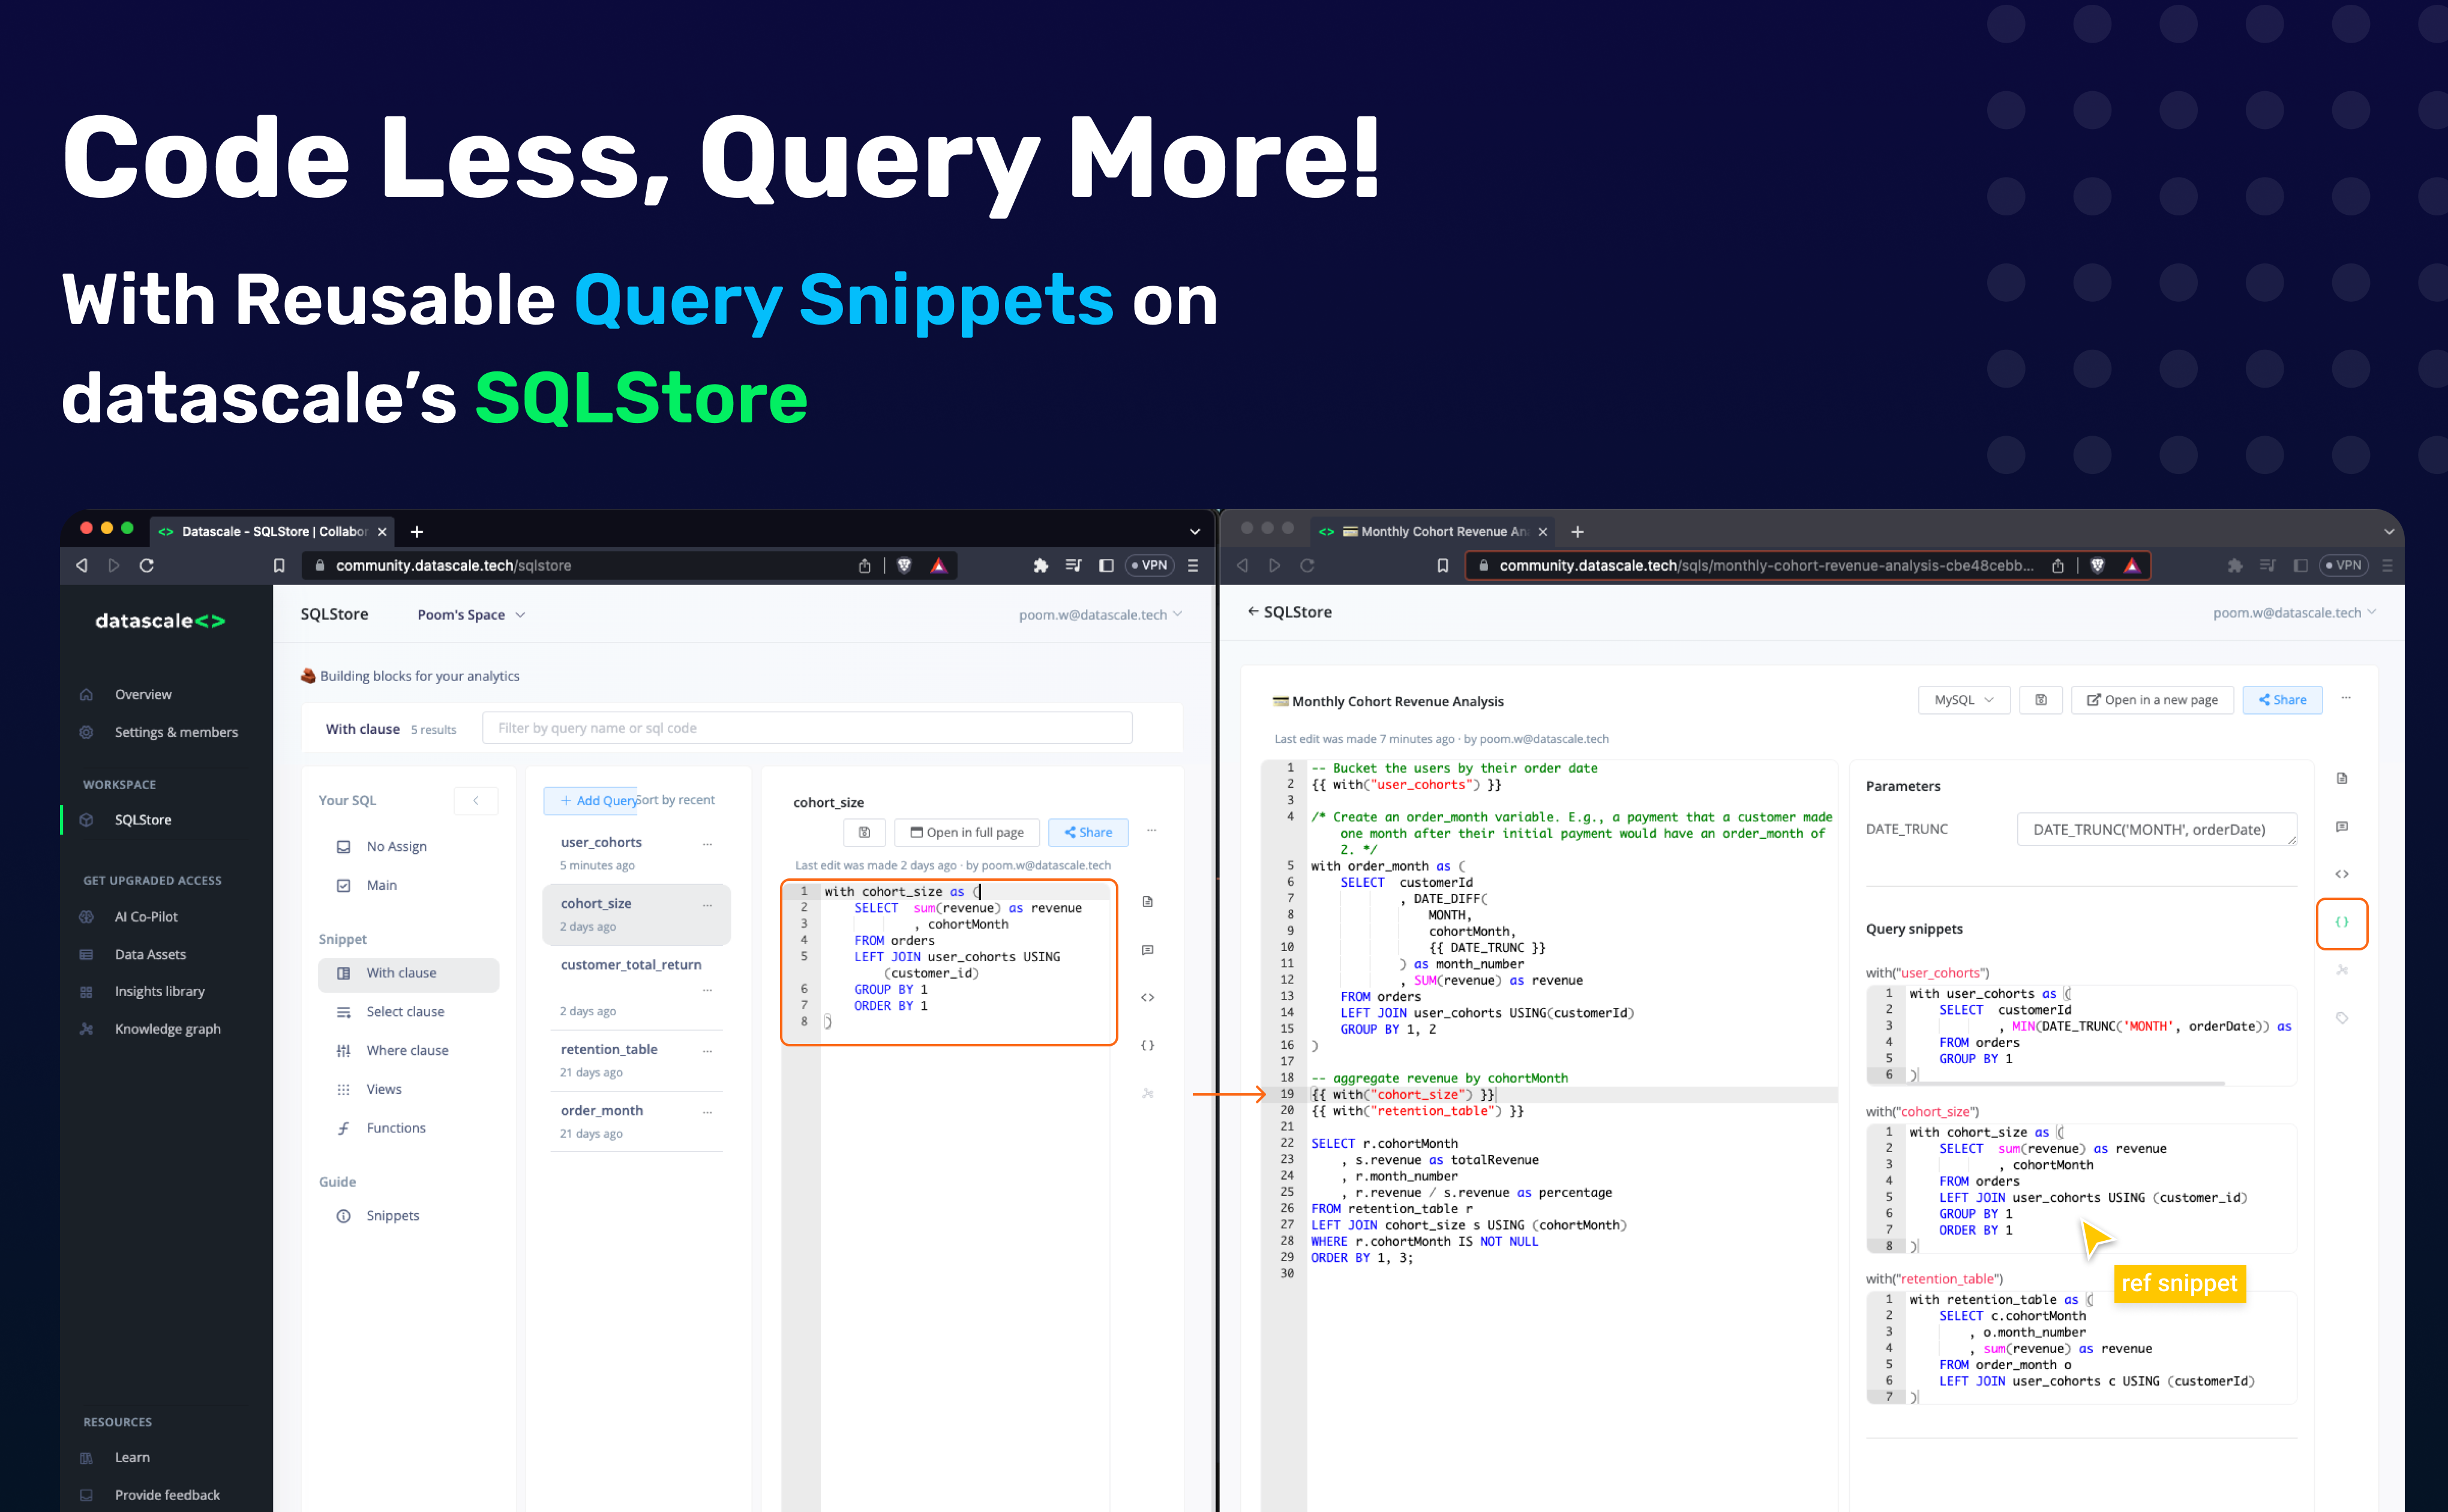Open code brackets icon beside cohort_size editor
Screen dimensions: 2448x1512
(1148, 998)
